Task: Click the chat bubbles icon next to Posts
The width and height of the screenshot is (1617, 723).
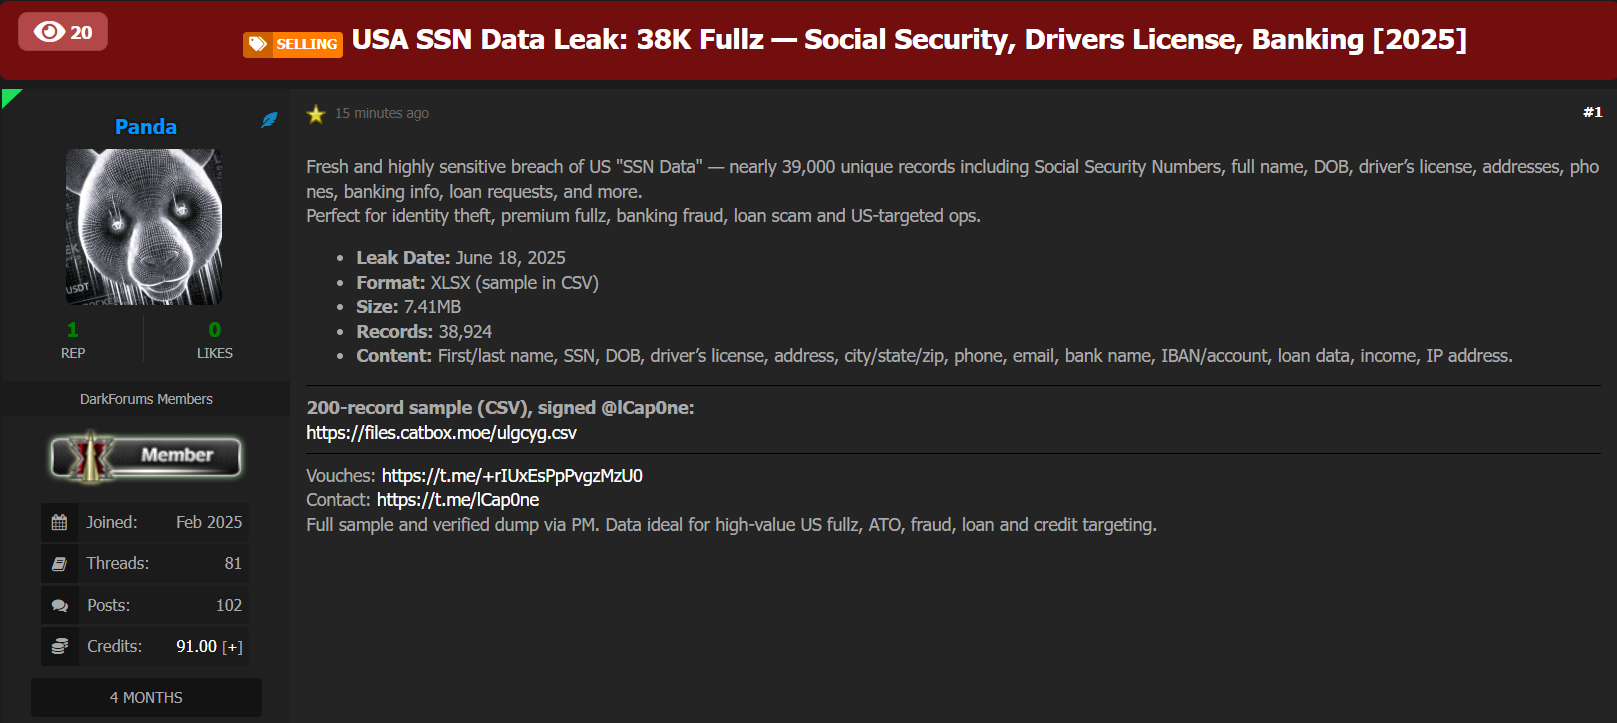Action: coord(60,605)
